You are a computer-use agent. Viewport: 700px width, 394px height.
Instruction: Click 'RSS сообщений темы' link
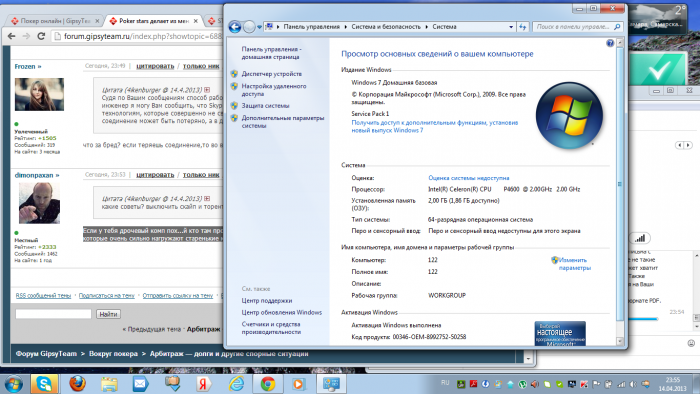[43, 295]
